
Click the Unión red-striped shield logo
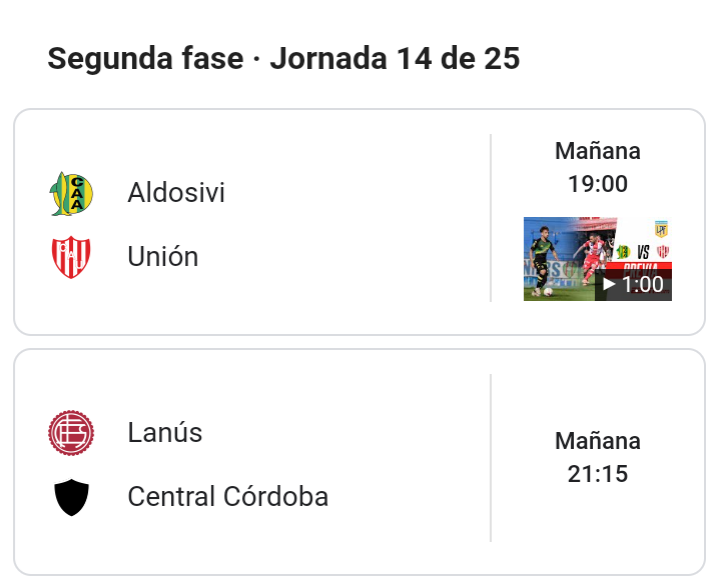pos(71,257)
